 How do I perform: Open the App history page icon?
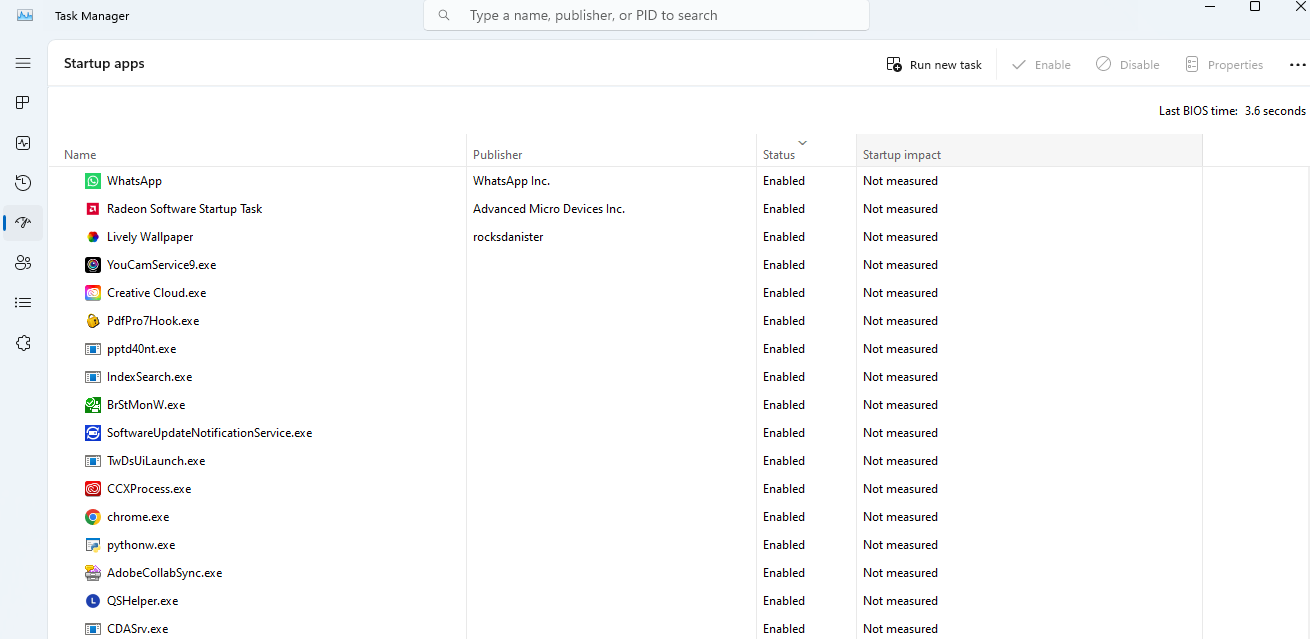[23, 183]
